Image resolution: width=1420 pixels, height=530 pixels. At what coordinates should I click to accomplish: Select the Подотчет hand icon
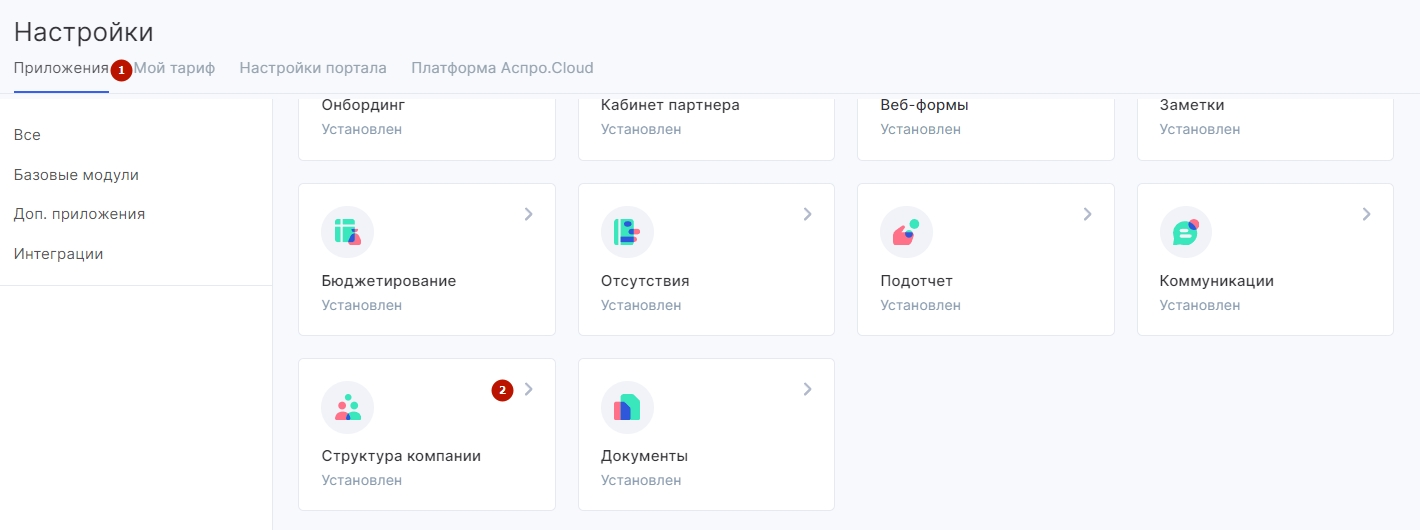pyautogui.click(x=906, y=232)
